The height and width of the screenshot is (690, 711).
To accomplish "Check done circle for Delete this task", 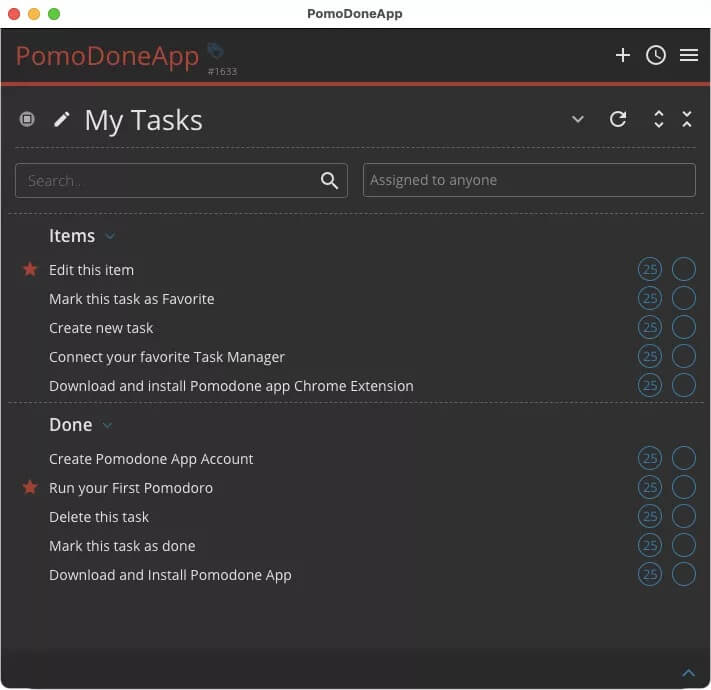I will [683, 516].
